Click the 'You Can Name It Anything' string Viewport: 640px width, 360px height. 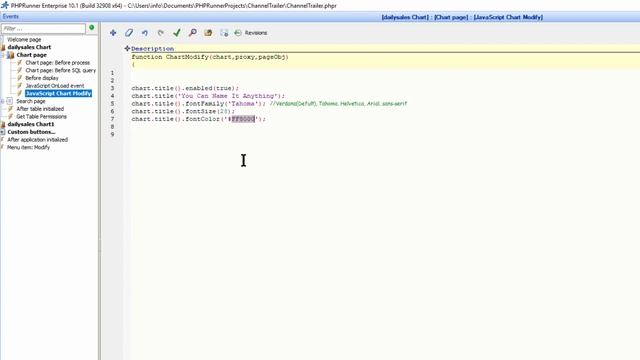tap(228, 96)
